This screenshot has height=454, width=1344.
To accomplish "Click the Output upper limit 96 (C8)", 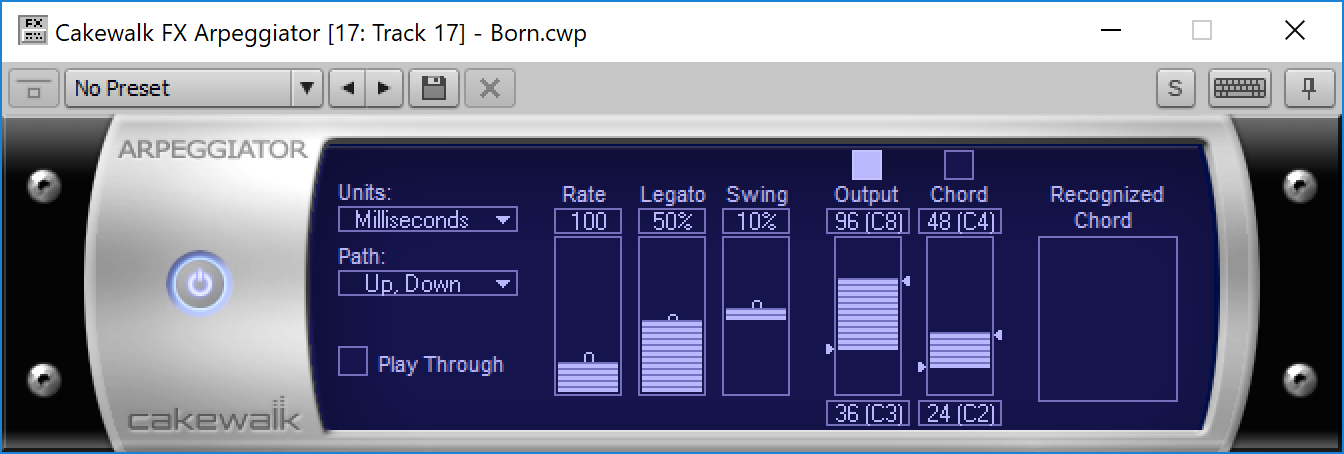I will point(867,221).
